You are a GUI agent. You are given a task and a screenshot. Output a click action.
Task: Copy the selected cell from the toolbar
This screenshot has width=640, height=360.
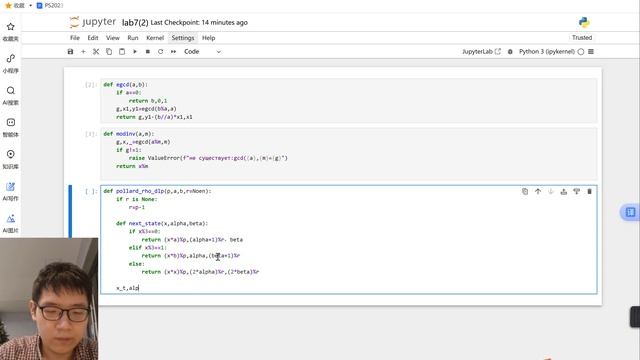click(109, 51)
